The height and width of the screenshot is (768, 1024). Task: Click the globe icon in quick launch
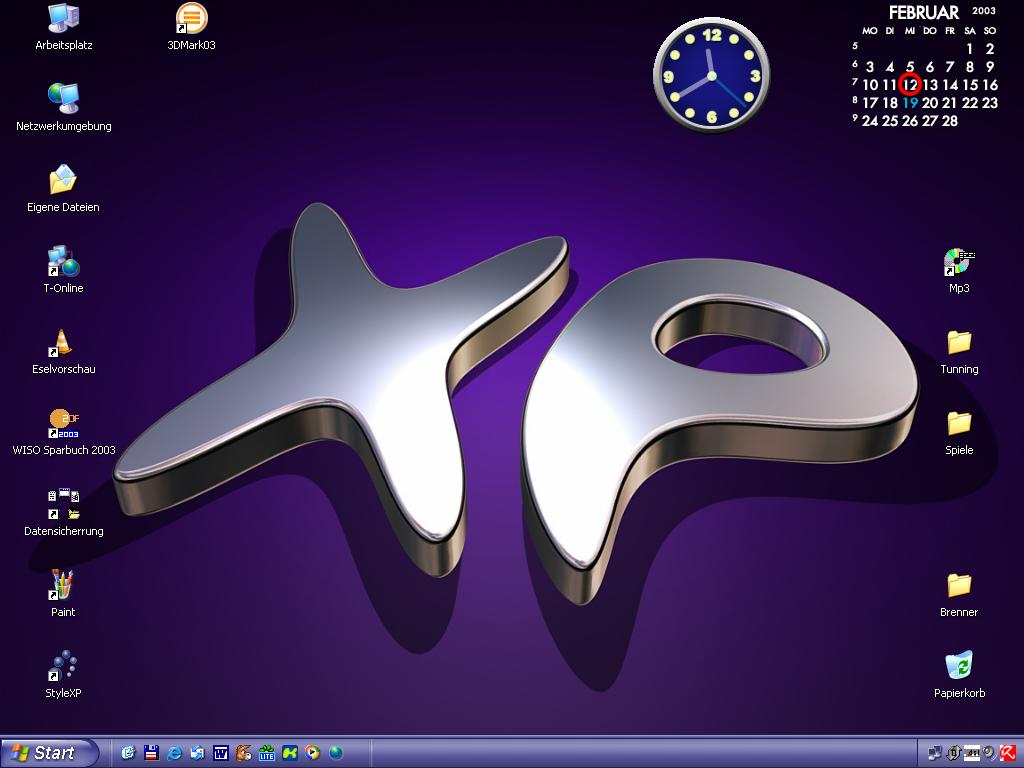point(336,753)
